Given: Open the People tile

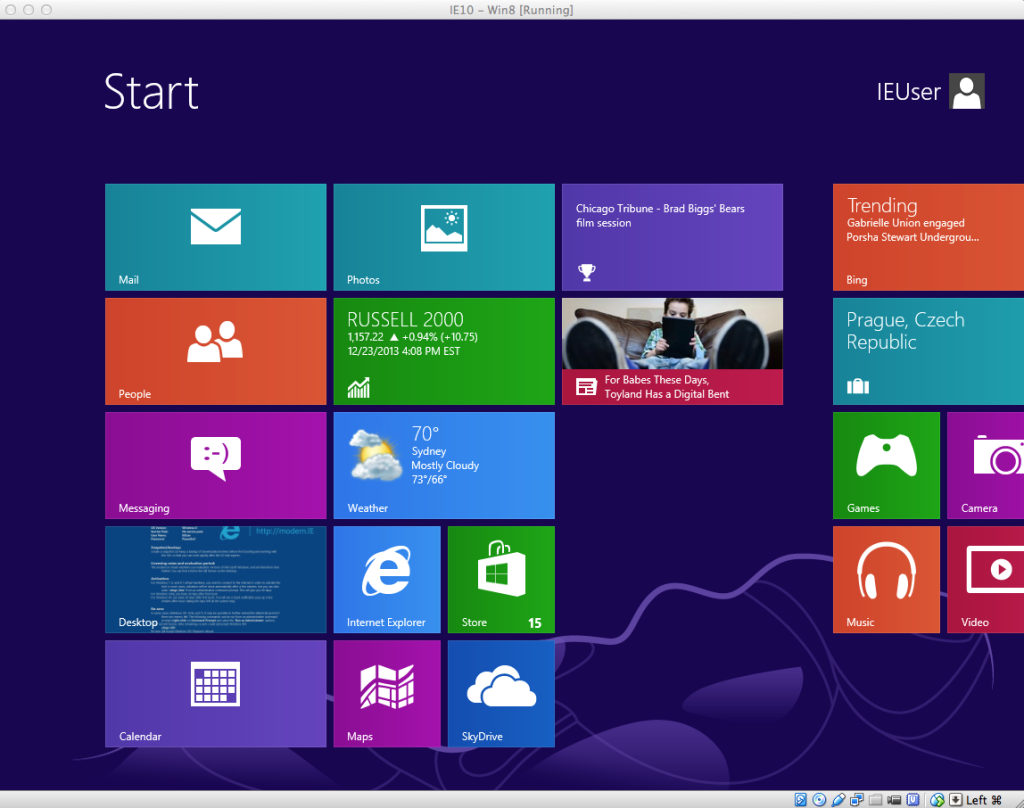Looking at the screenshot, I should pos(216,351).
